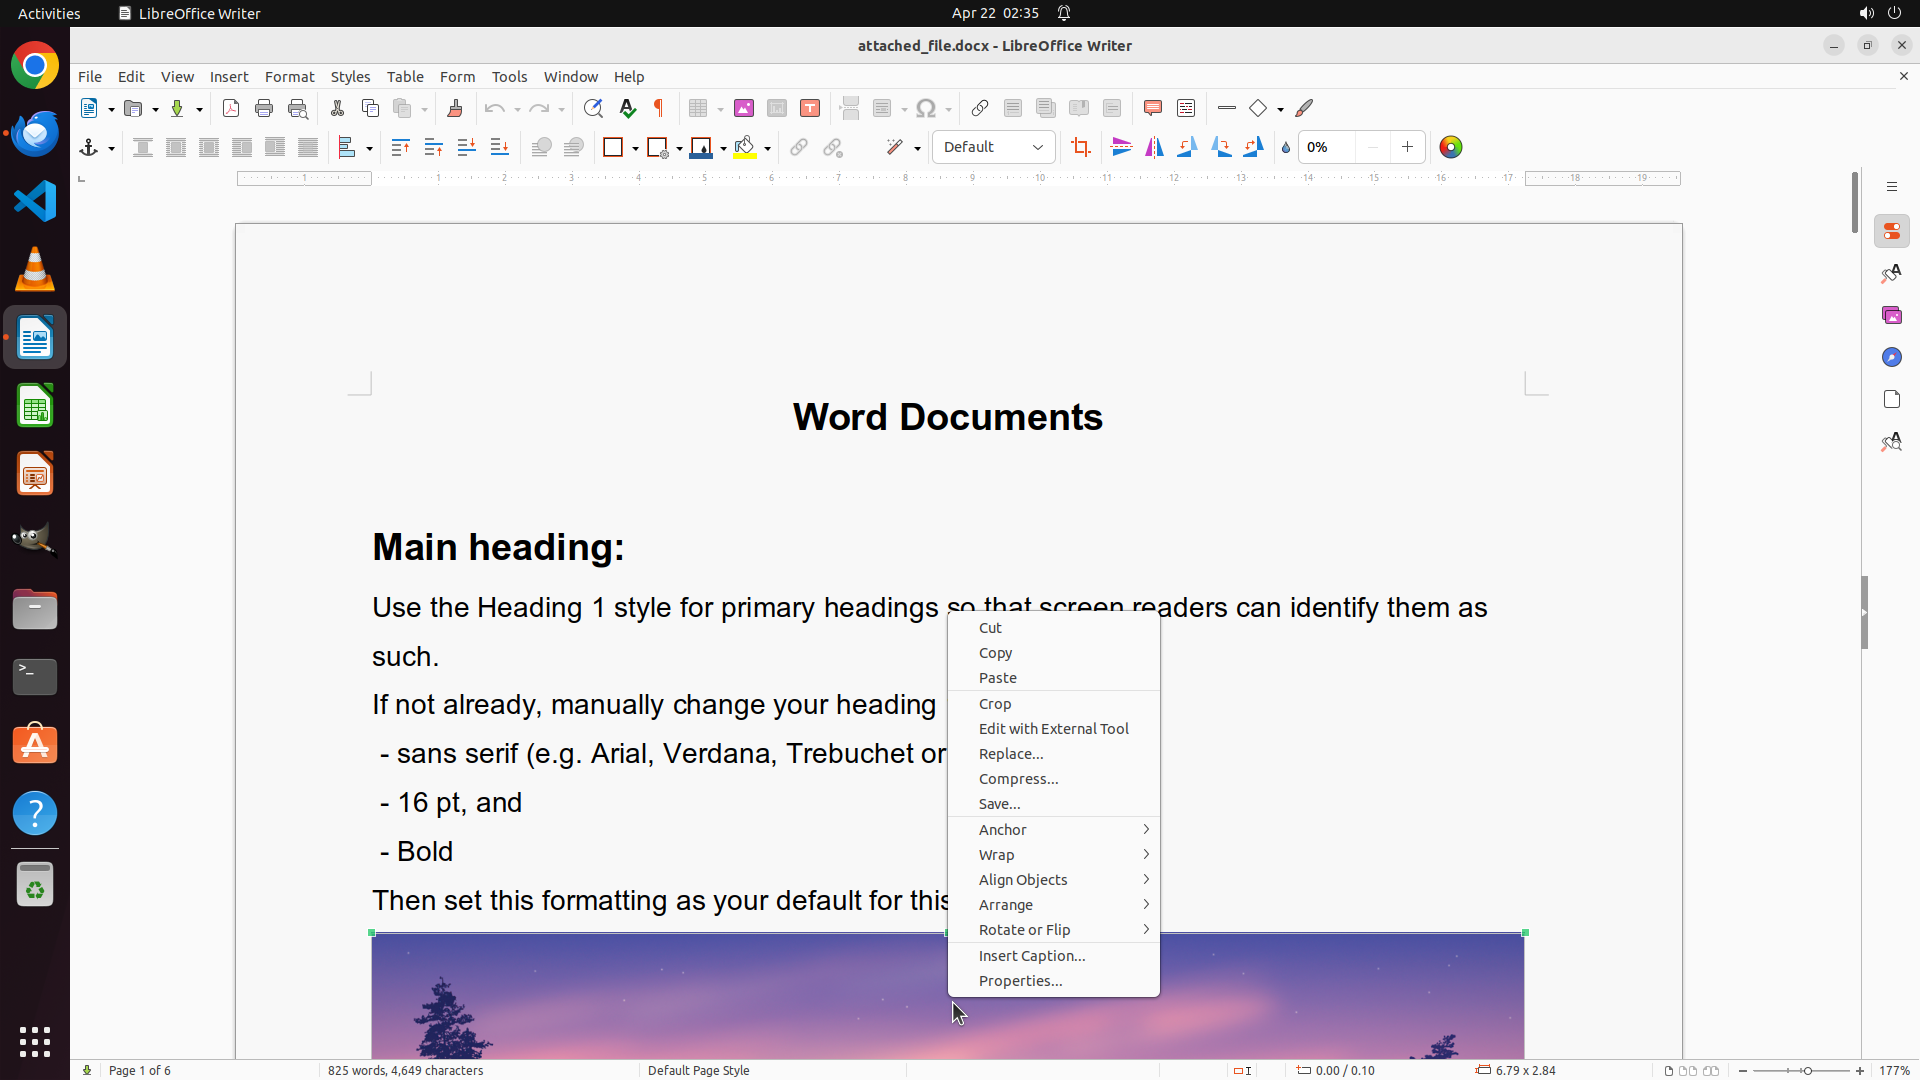Open the Navigator sidebar compass icon
Viewport: 1920px width, 1080px height.
[x=1891, y=358]
